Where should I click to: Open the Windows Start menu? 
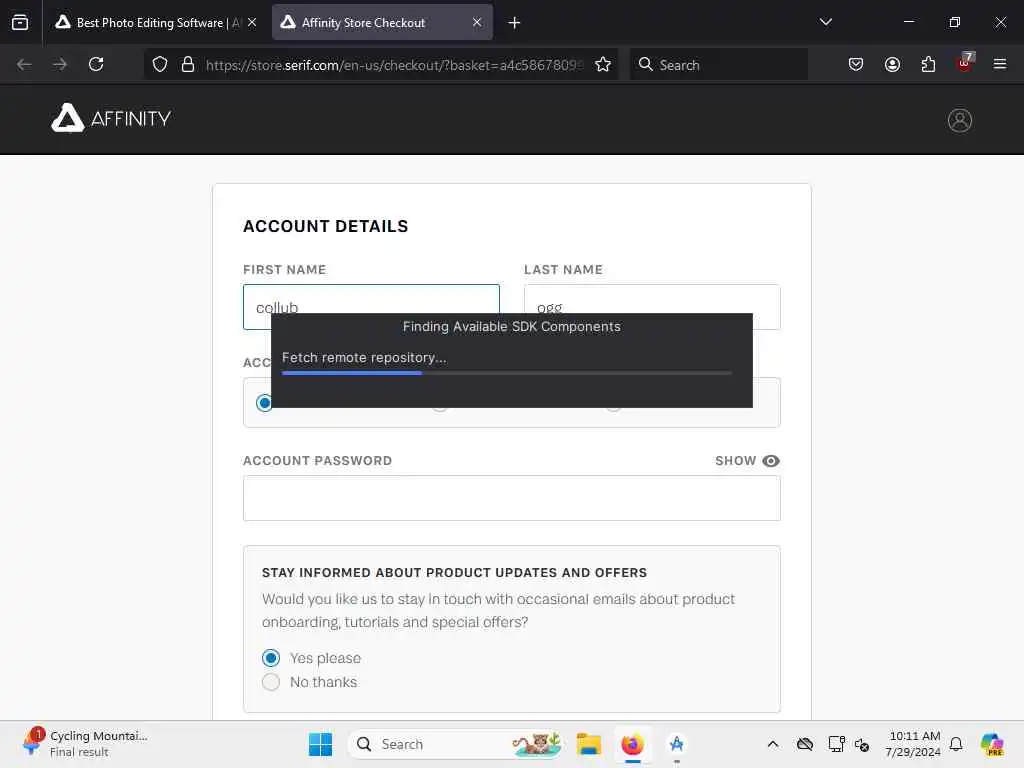(x=320, y=744)
